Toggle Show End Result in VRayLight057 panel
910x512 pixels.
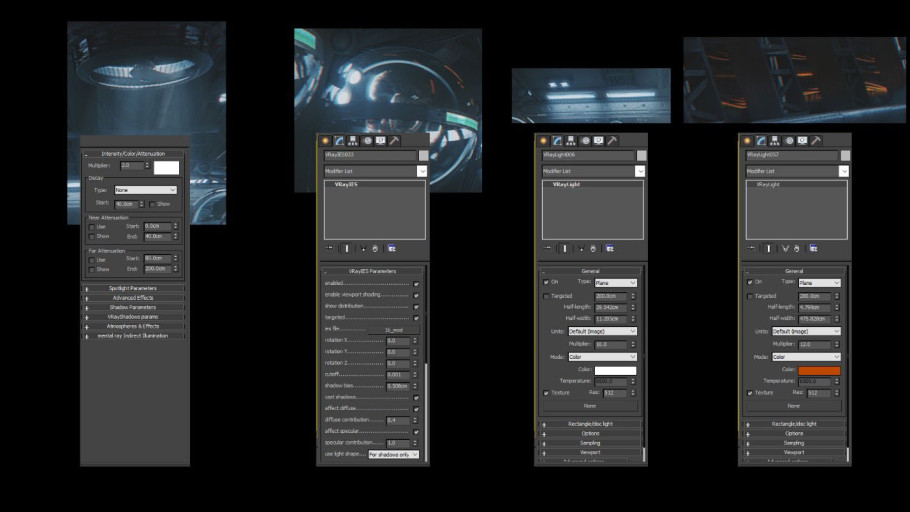pos(768,248)
